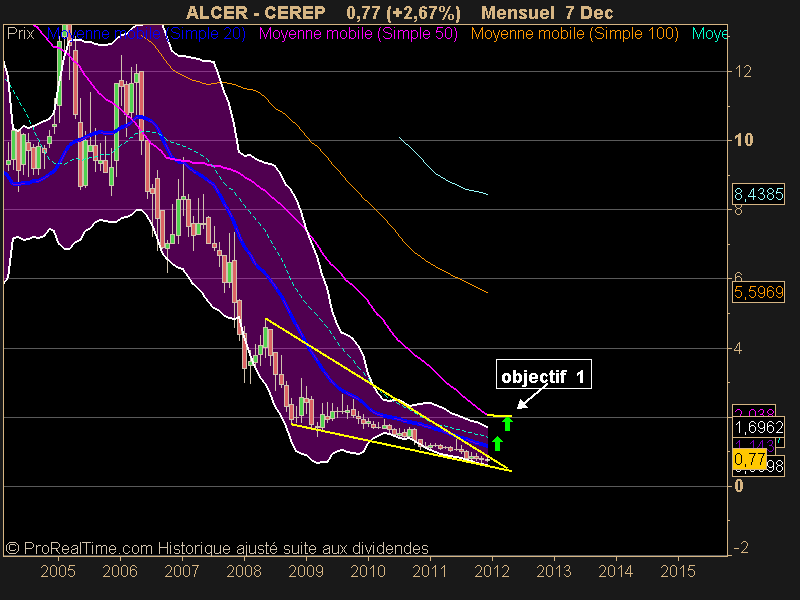800x600 pixels.
Task: Select 2014 on the time axis
Action: [x=616, y=571]
